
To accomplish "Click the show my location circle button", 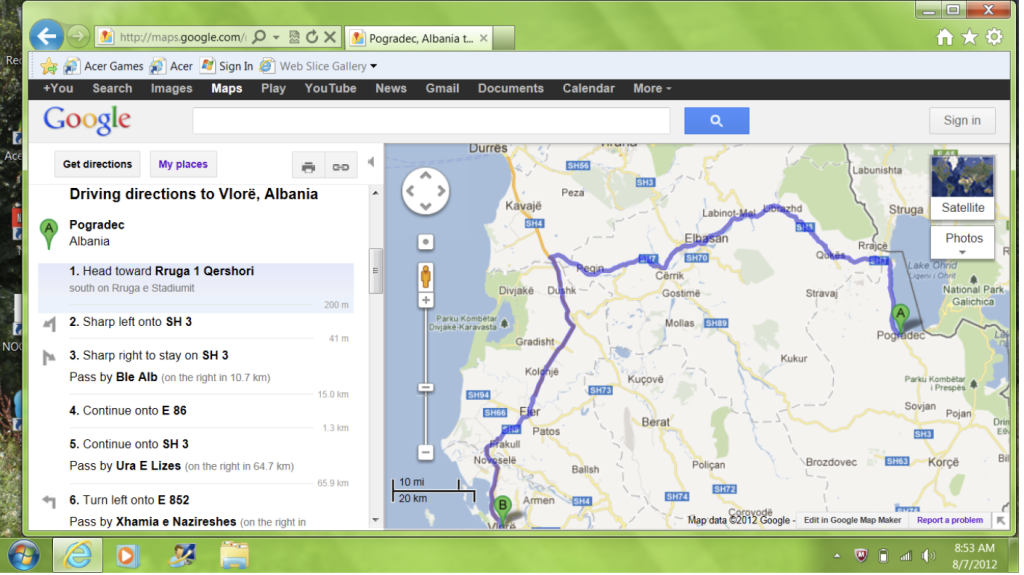I will (426, 242).
